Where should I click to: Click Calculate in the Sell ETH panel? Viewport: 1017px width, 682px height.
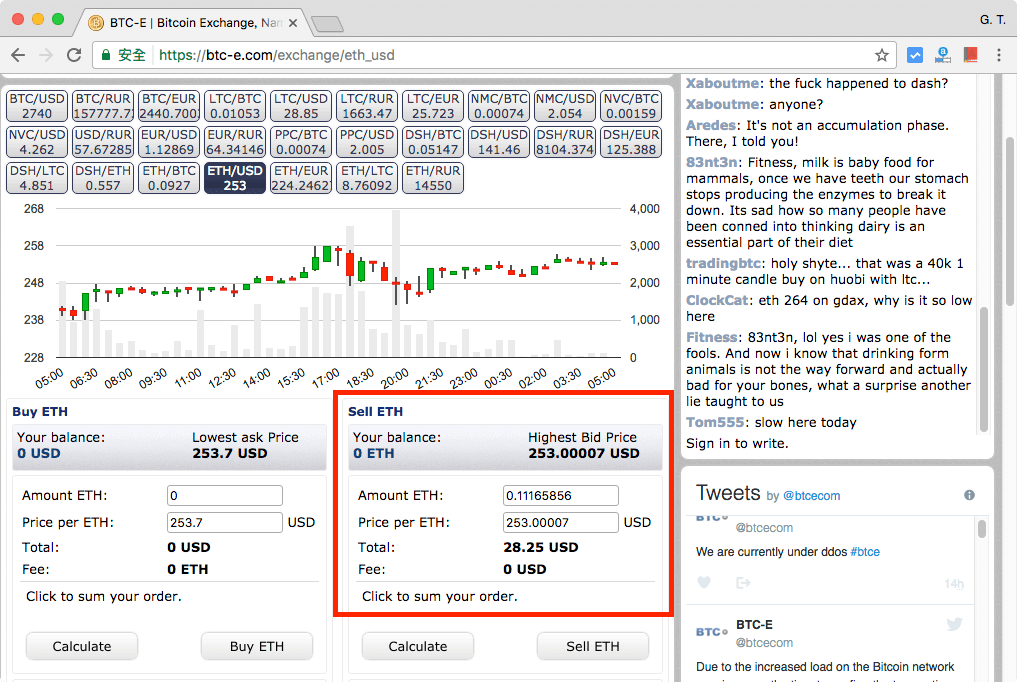pos(417,646)
